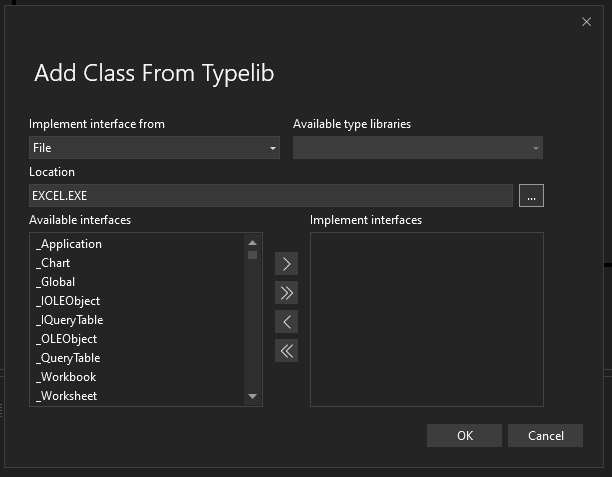Choose the _IOLEObject interface

pos(69,301)
